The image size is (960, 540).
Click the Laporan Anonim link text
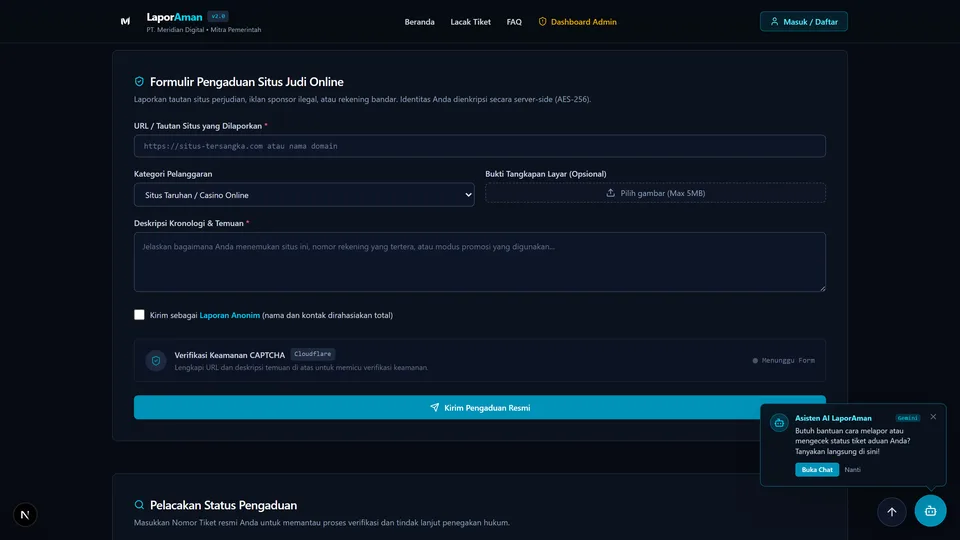(x=230, y=315)
